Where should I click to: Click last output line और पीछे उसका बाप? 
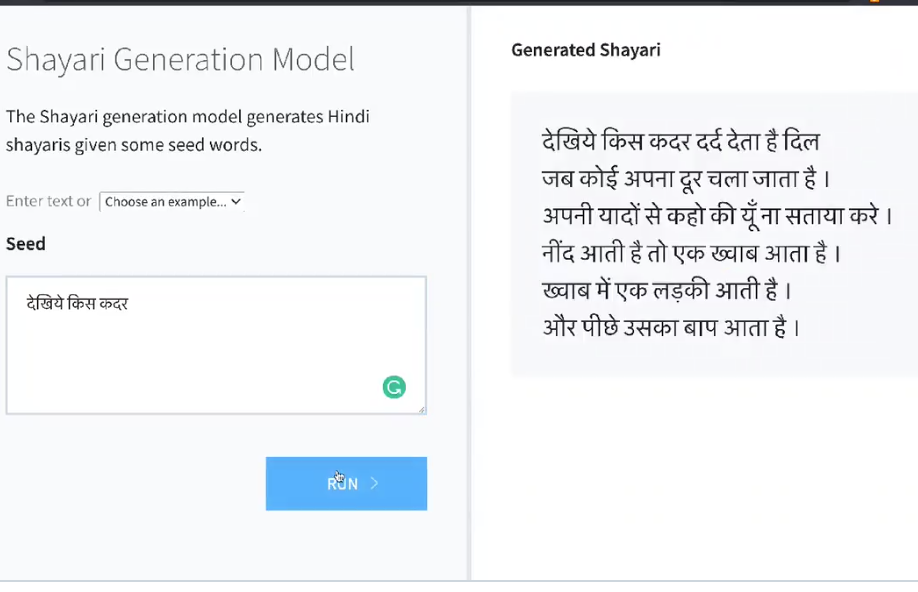671,328
